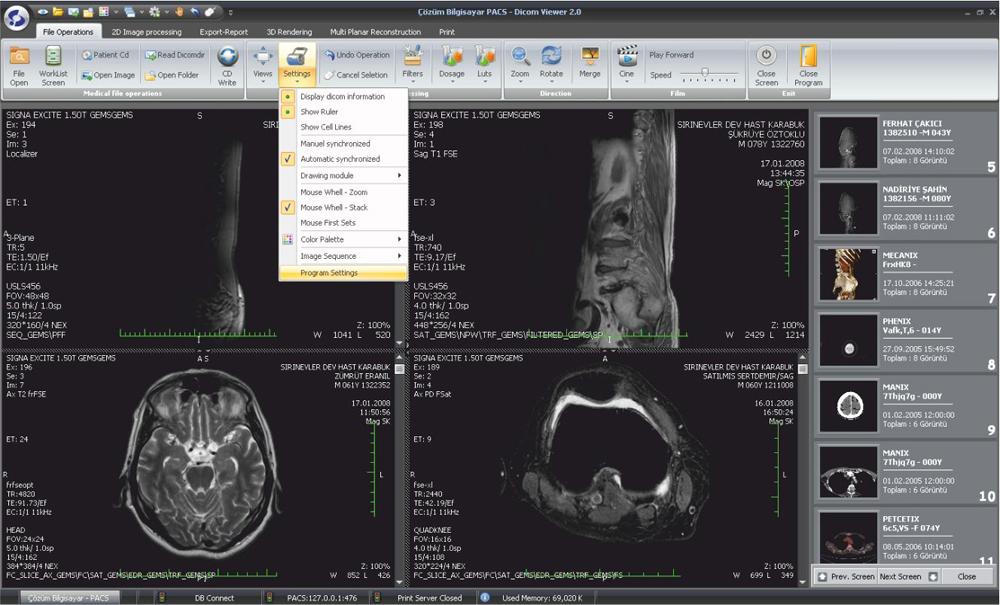Viewport: 1000px width, 605px height.
Task: Click Next Screen button
Action: pos(908,576)
